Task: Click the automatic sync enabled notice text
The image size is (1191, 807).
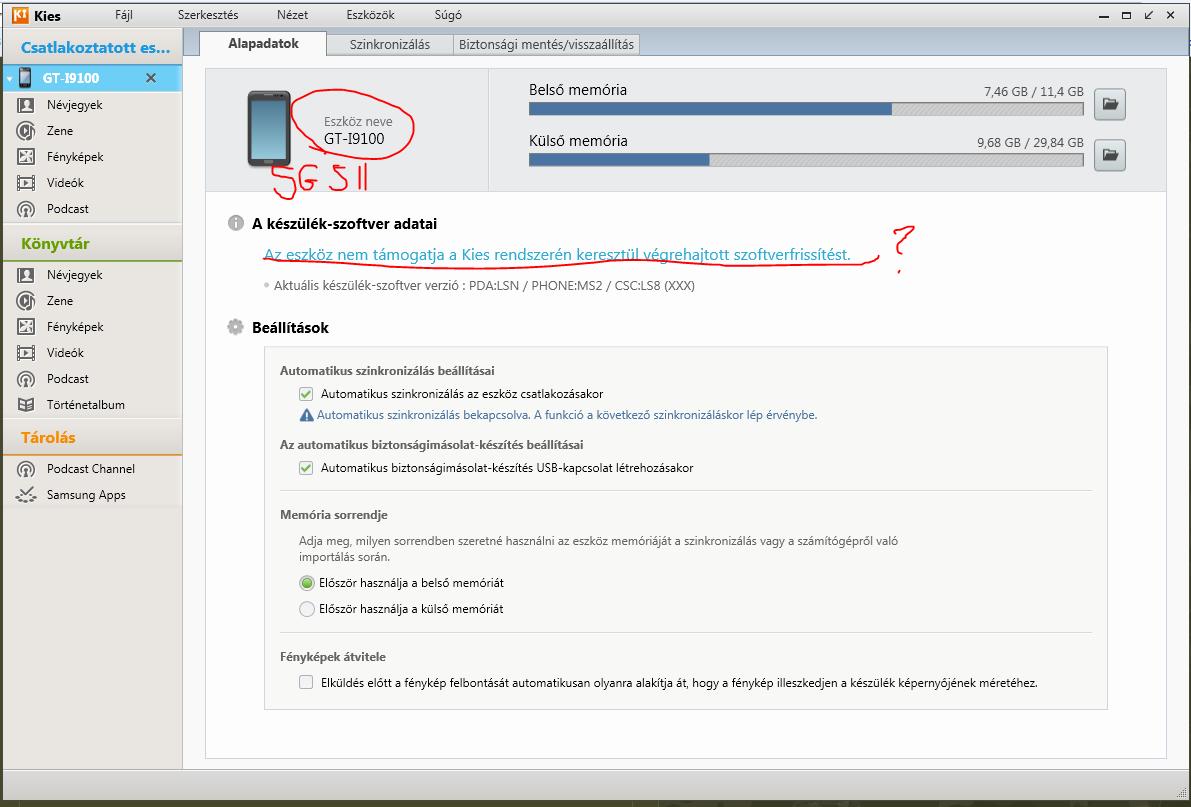Action: [567, 415]
